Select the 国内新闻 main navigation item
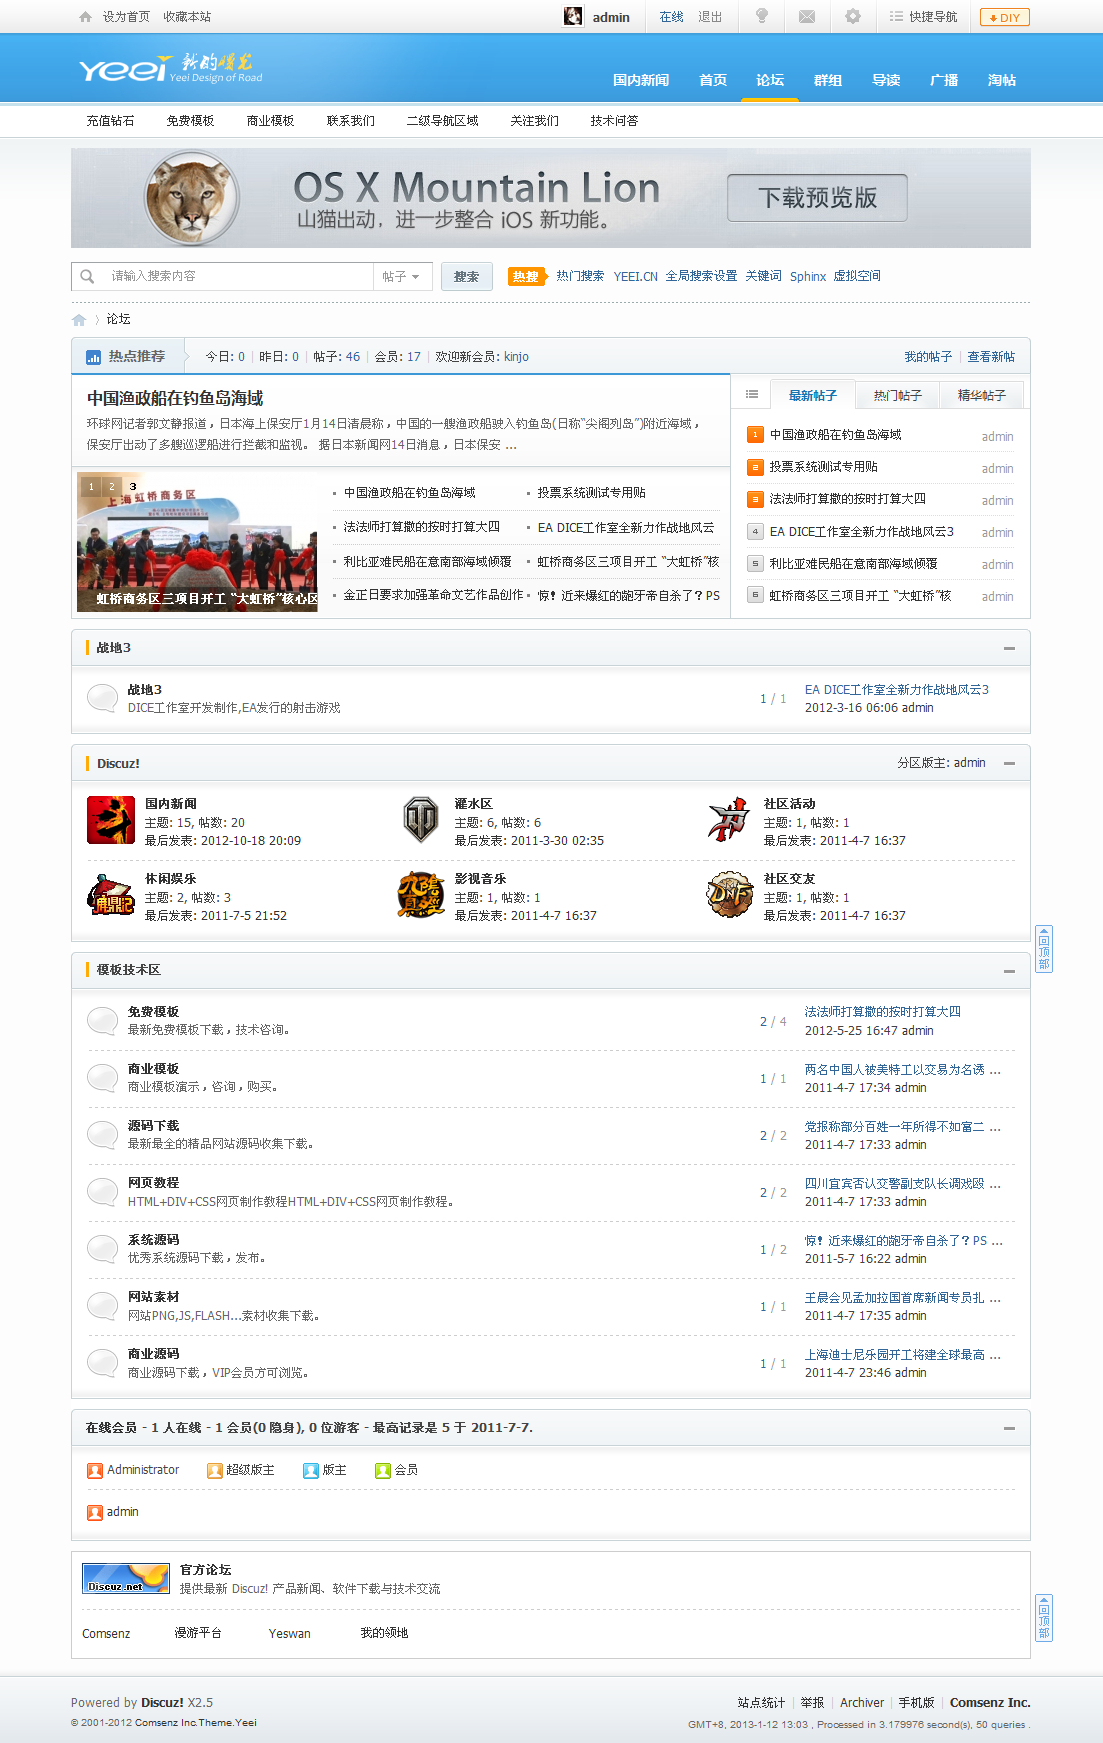 [641, 80]
